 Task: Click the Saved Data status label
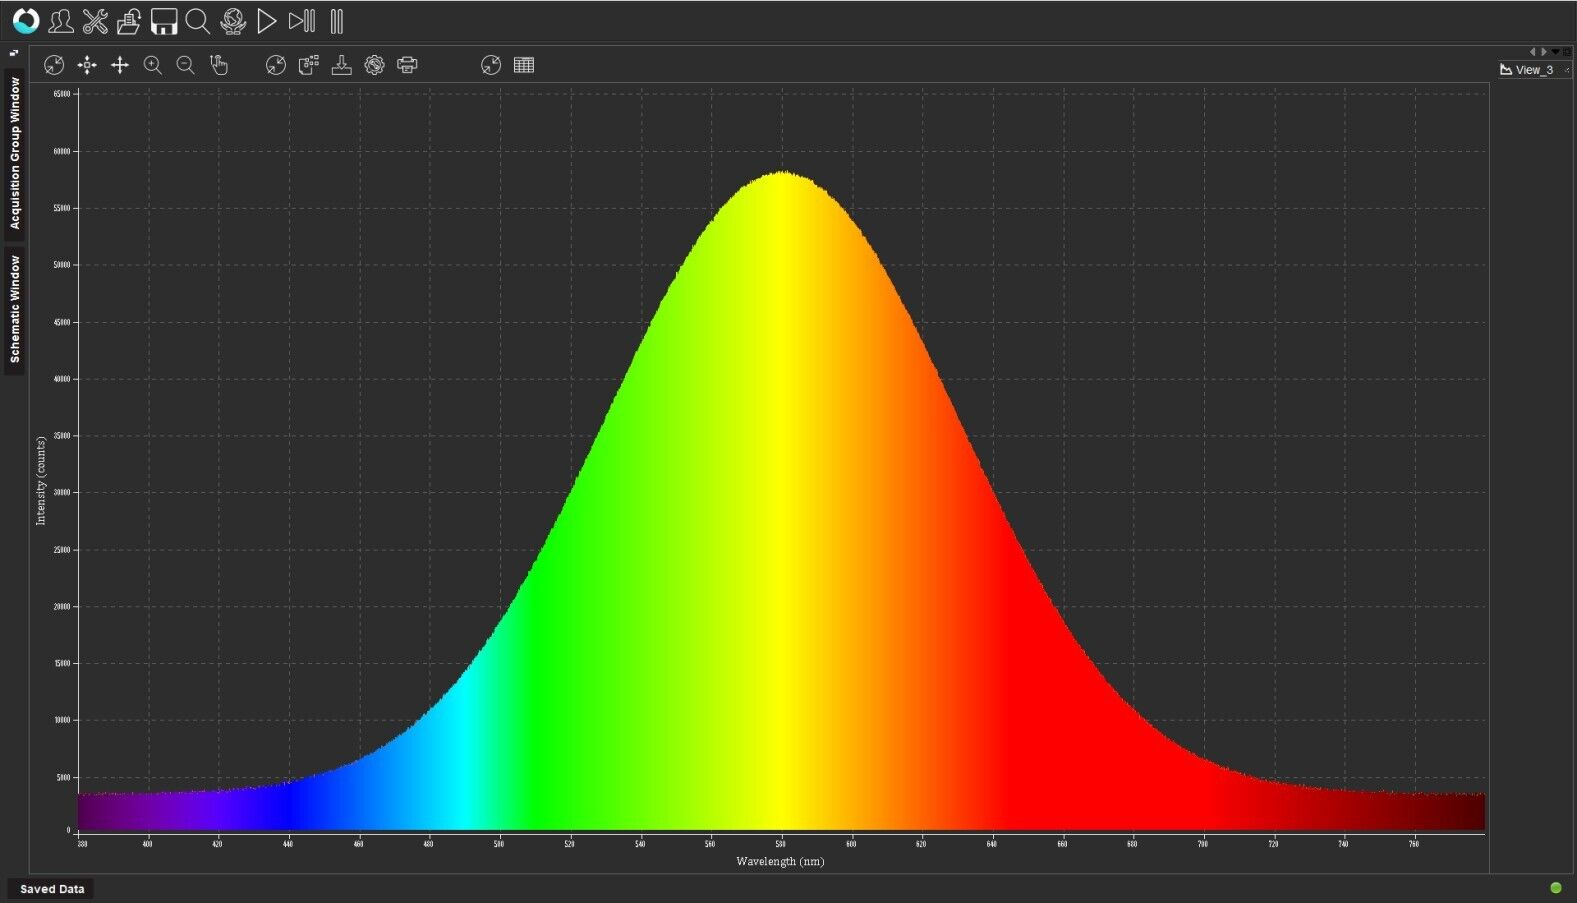(52, 889)
